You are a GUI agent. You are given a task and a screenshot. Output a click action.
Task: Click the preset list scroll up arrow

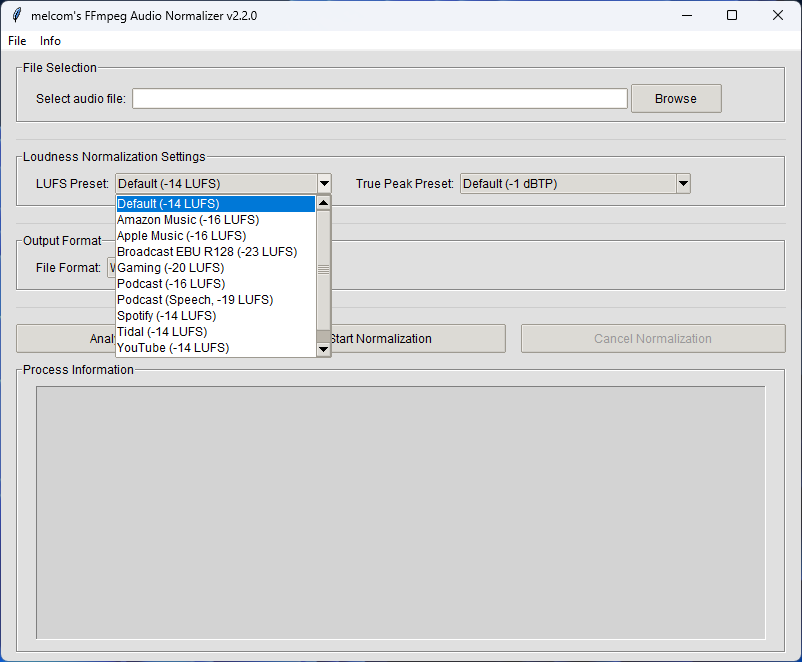[323, 203]
